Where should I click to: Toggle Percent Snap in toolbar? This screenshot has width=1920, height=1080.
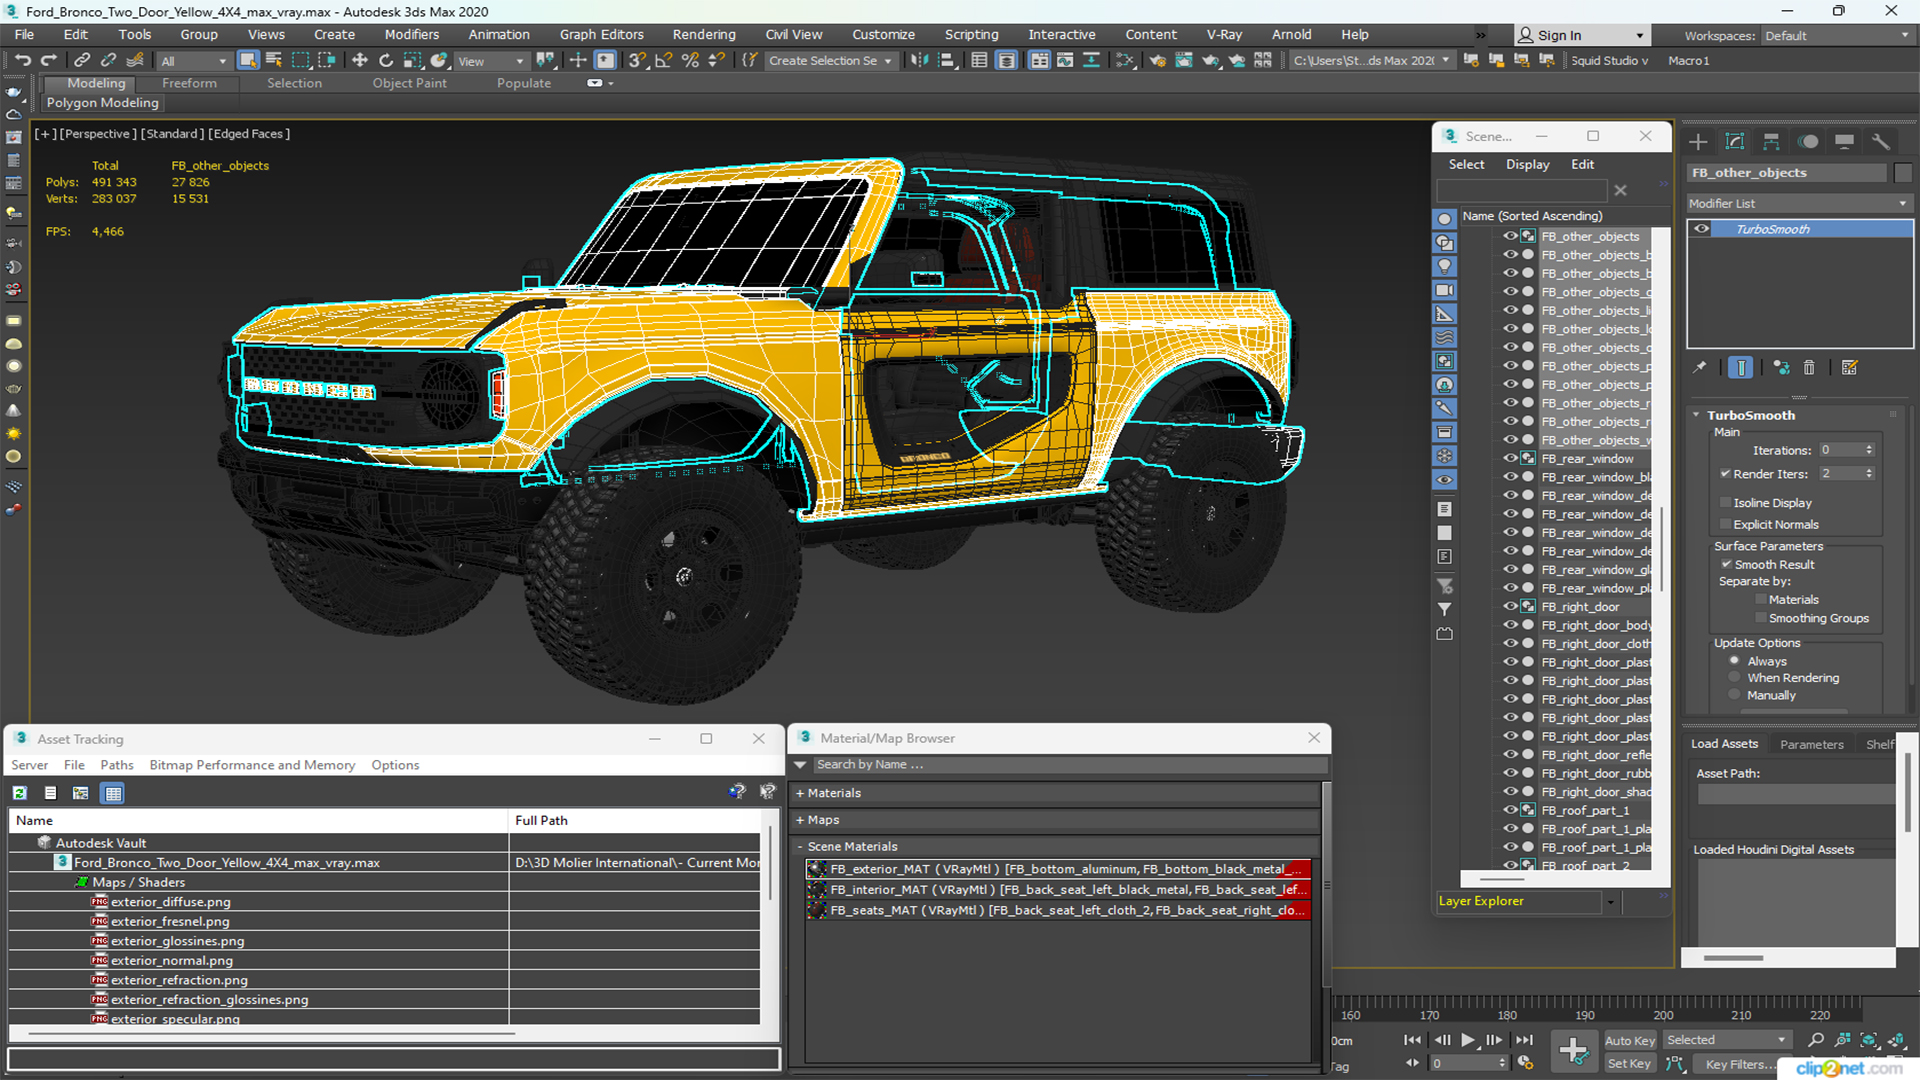(689, 60)
